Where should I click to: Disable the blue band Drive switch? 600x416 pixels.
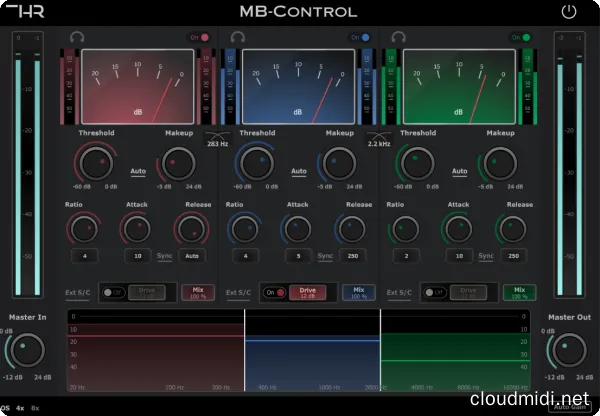click(275, 293)
